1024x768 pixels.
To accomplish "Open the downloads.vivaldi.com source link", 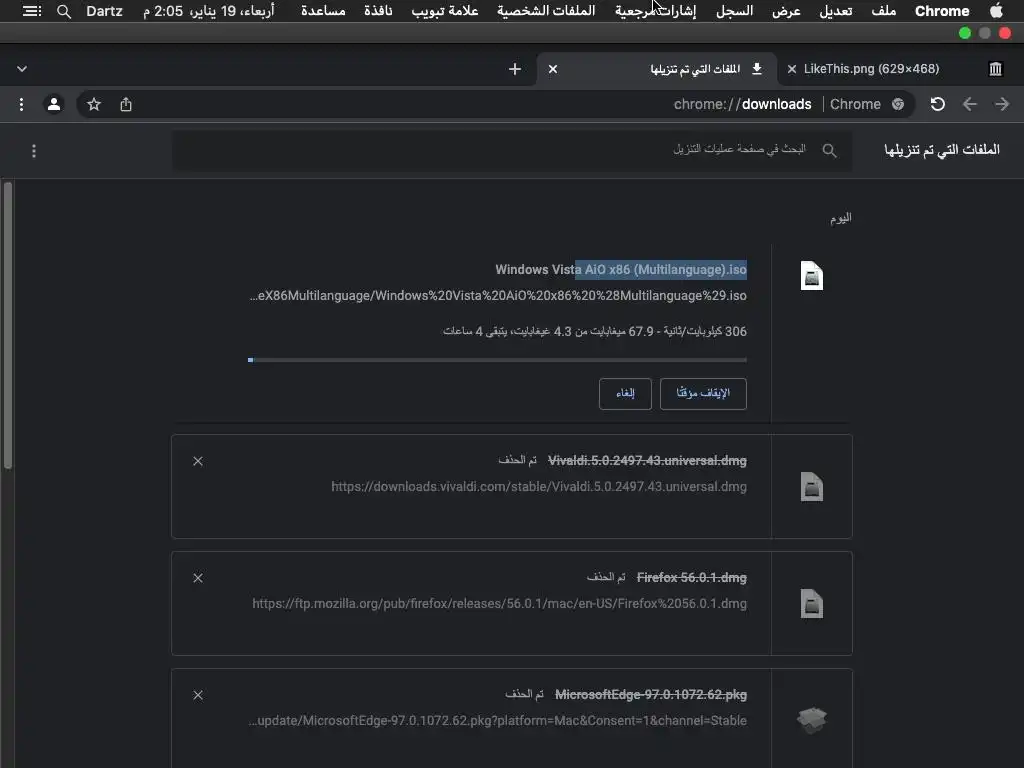I will pos(539,487).
